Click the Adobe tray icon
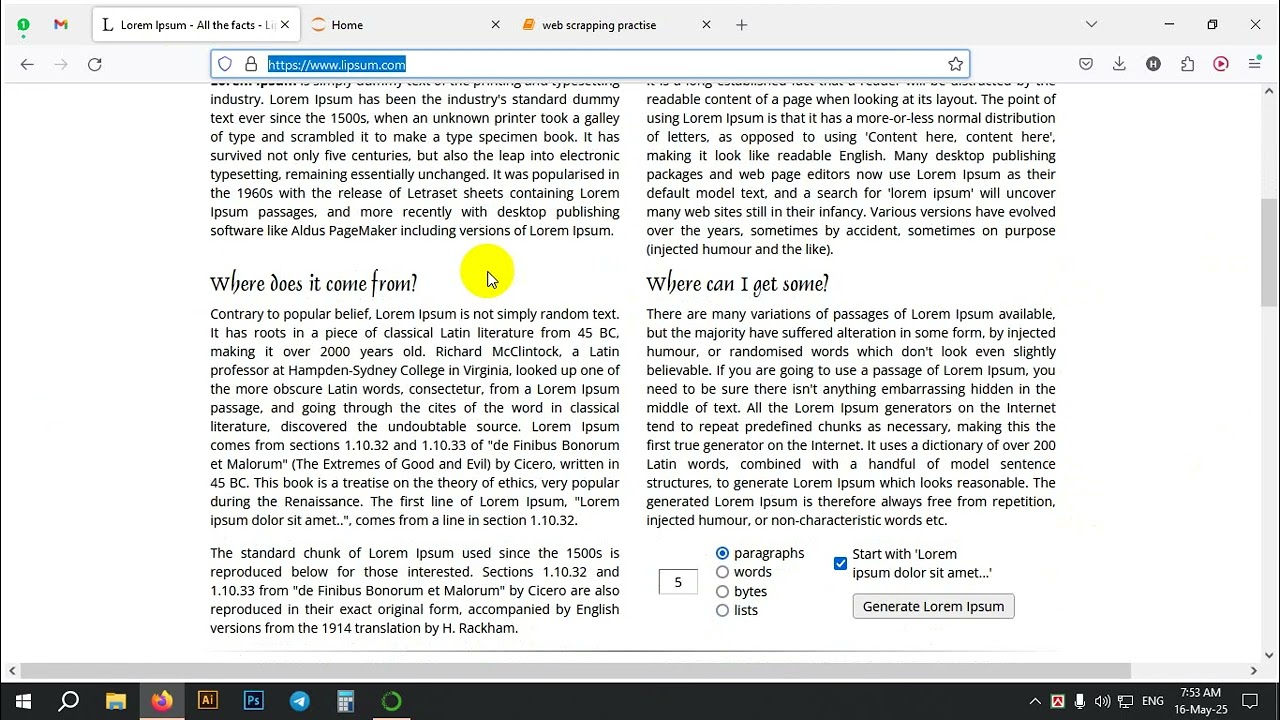Viewport: 1280px width, 720px height. [x=1058, y=701]
